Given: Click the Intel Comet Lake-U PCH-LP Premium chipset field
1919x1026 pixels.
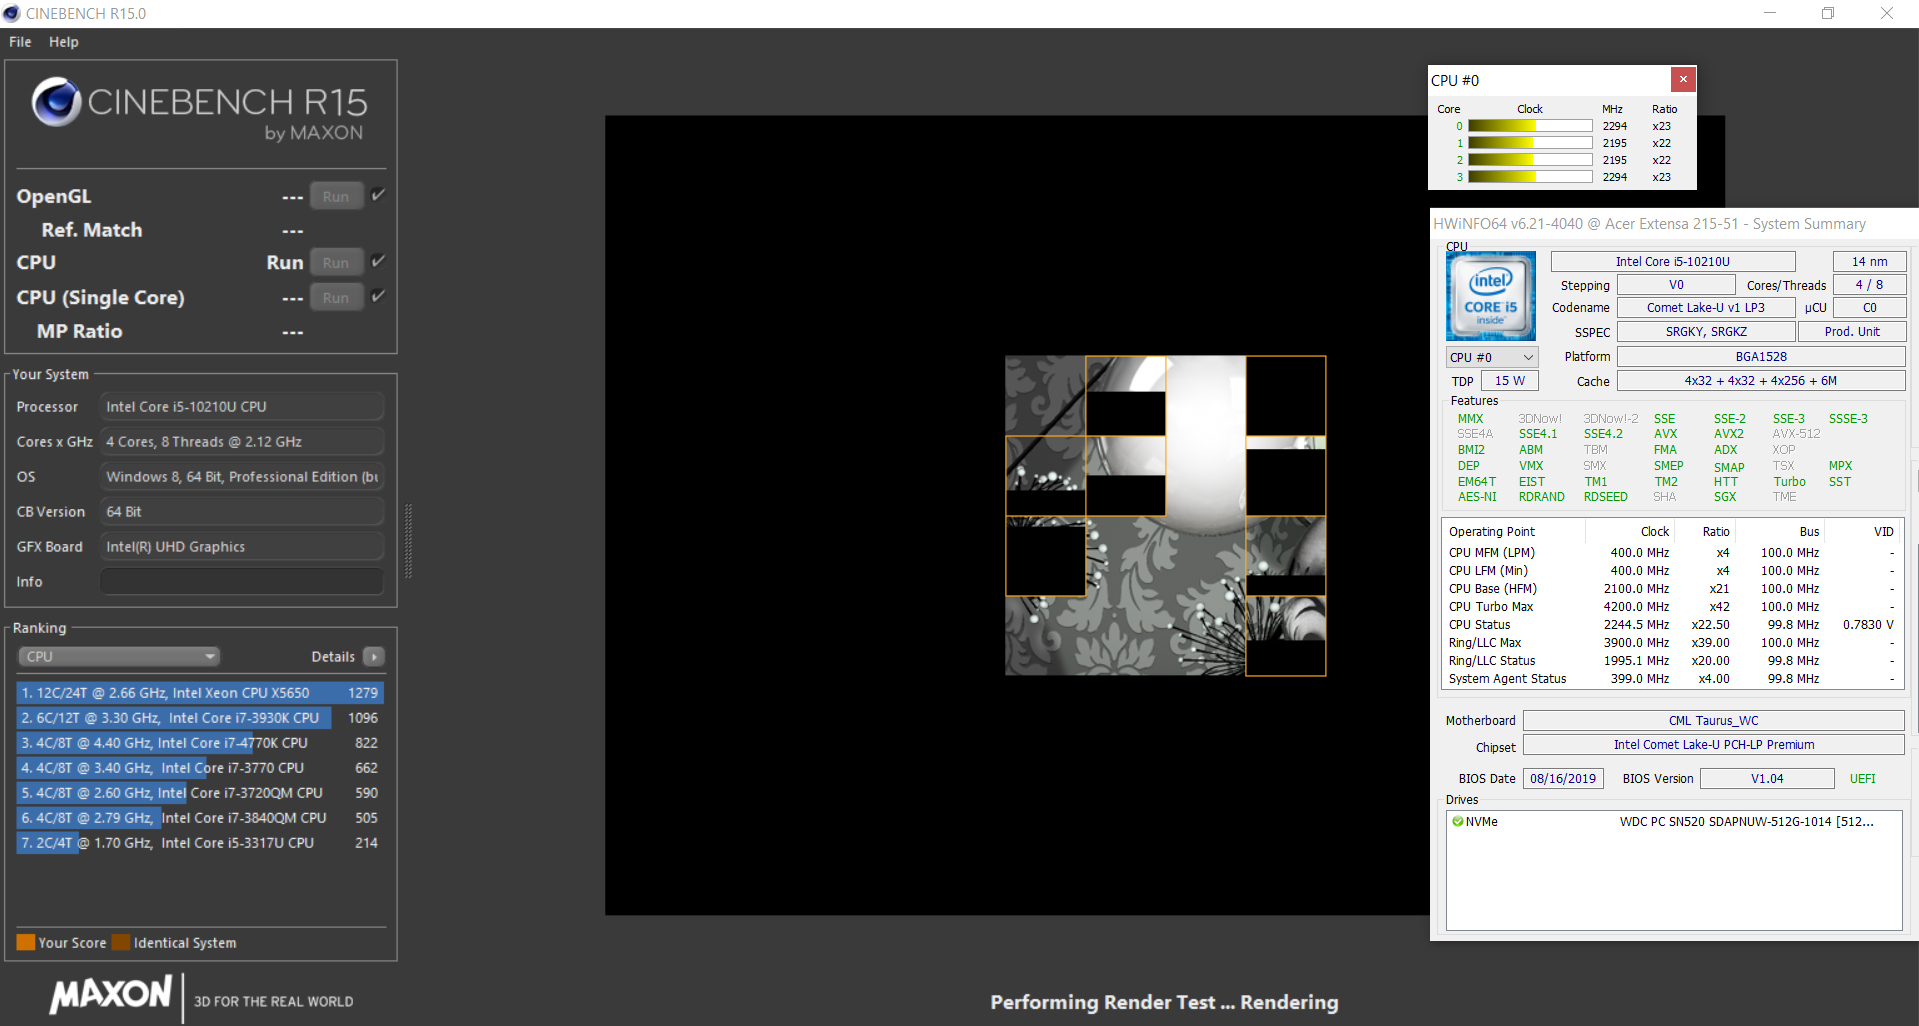Looking at the screenshot, I should [x=1713, y=745].
